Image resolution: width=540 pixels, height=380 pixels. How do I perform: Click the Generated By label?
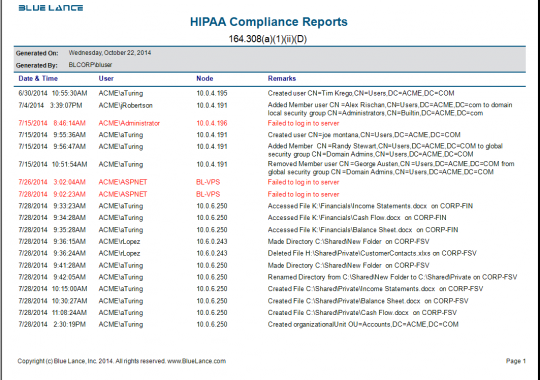(x=37, y=65)
